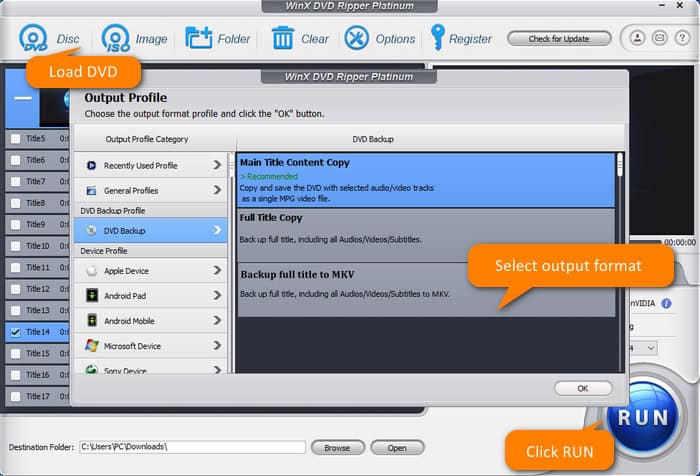
Task: Select Backup full title to MKV
Action: click(425, 290)
